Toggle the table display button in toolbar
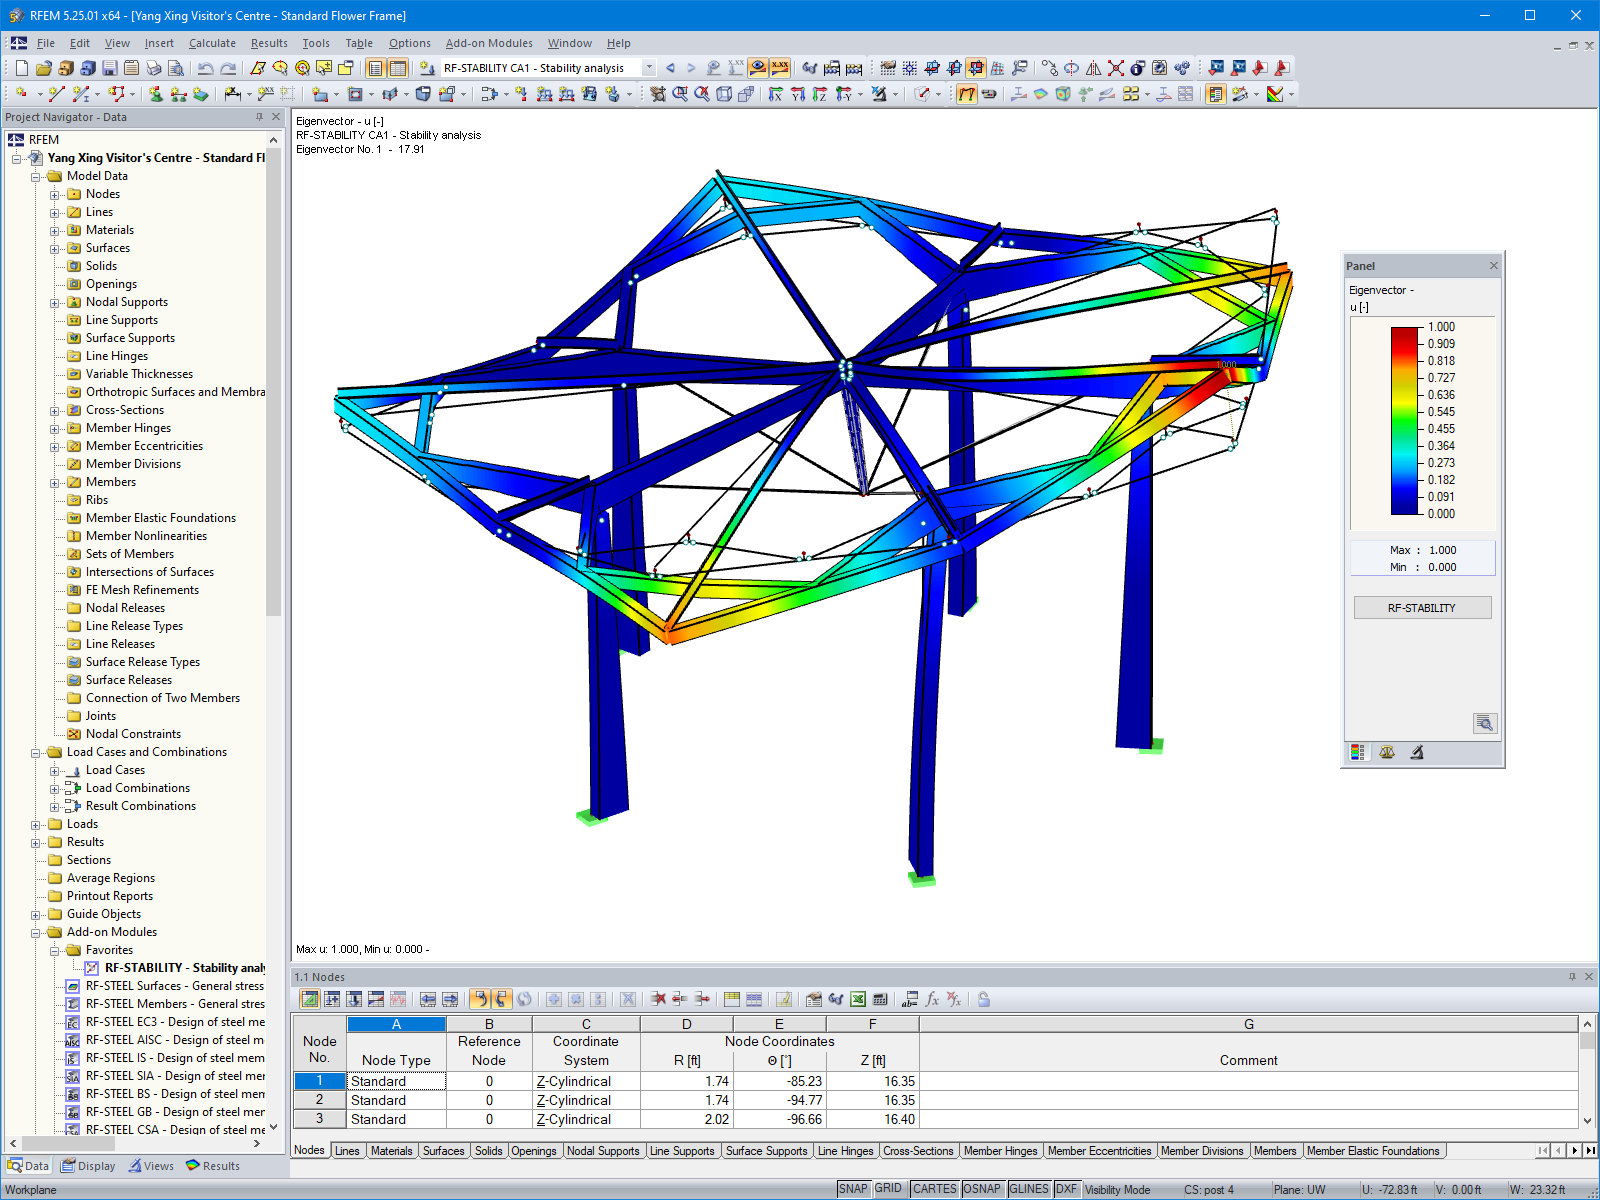Image resolution: width=1600 pixels, height=1200 pixels. coord(398,68)
